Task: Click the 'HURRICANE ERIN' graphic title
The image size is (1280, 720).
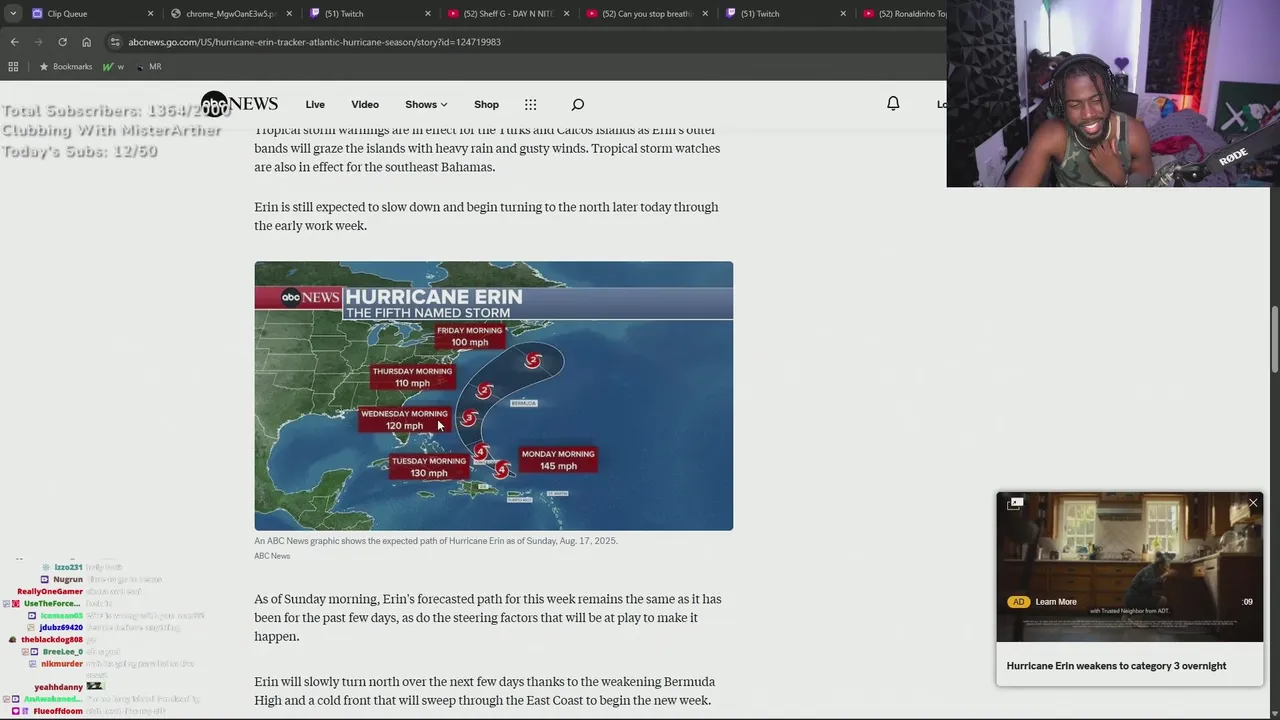Action: (x=433, y=297)
